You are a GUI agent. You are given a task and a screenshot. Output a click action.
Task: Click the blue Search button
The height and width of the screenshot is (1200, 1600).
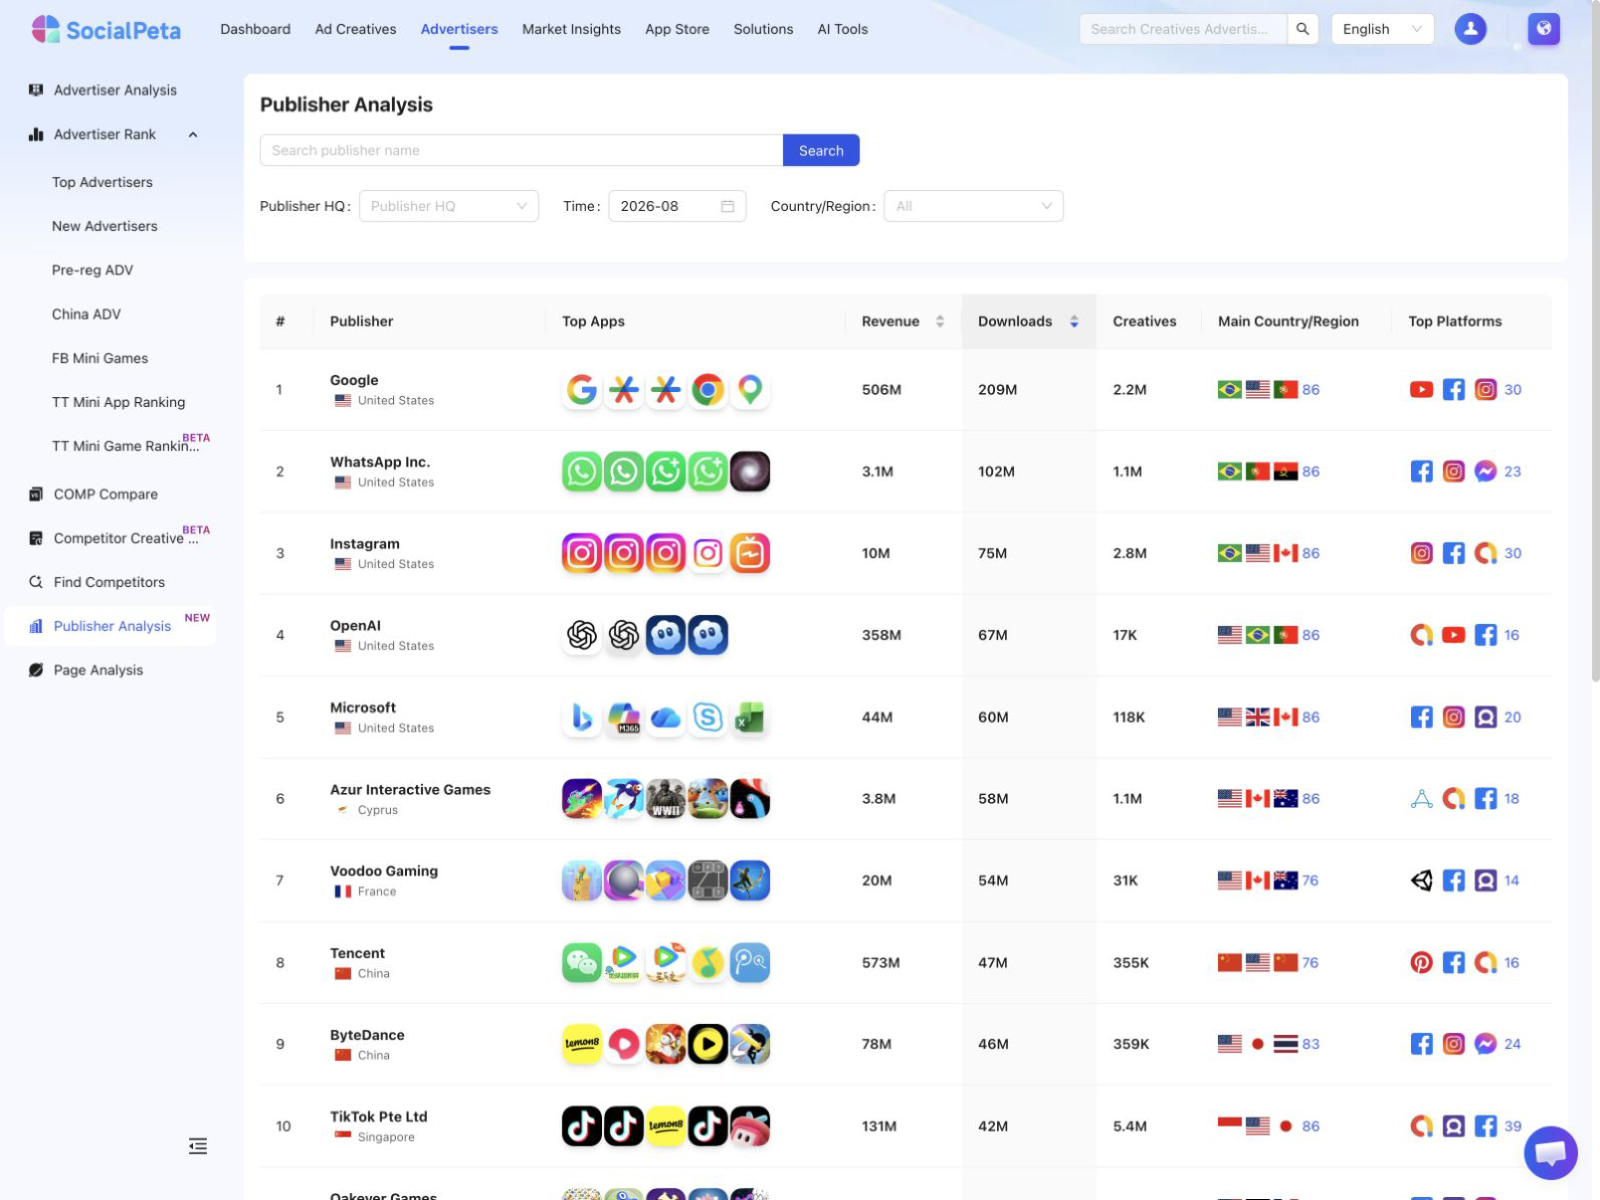pos(821,150)
